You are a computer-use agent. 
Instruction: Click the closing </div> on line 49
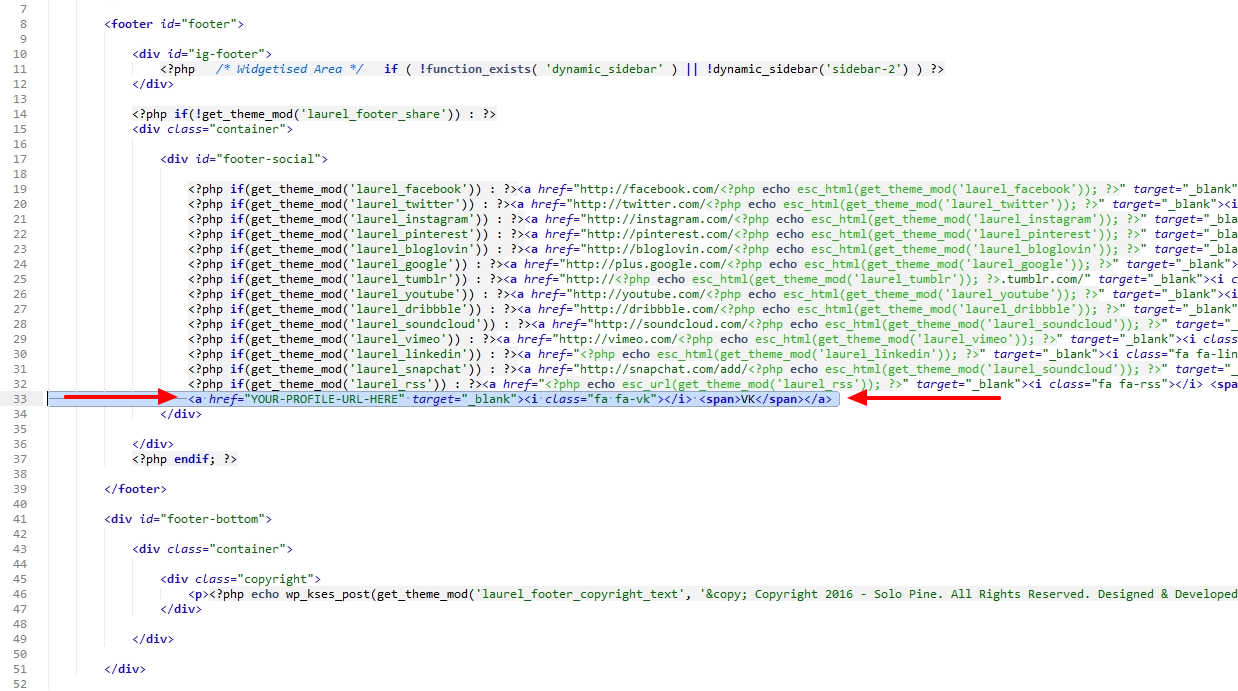pos(153,639)
